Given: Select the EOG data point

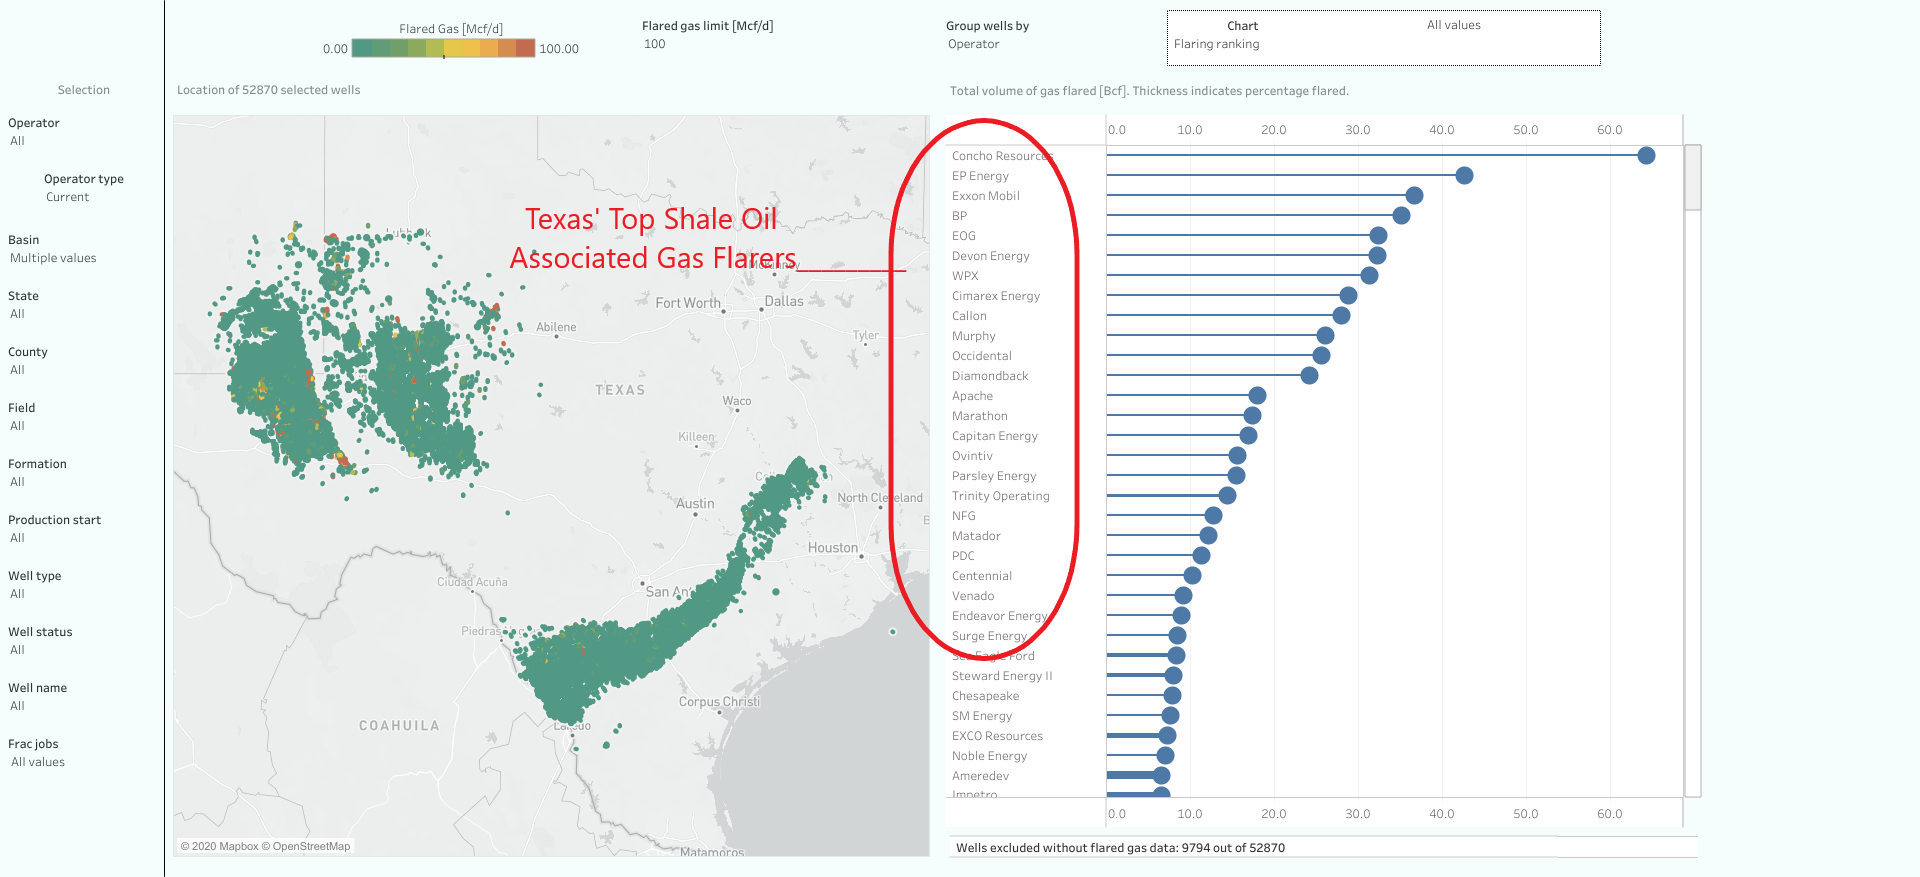Looking at the screenshot, I should 1378,235.
